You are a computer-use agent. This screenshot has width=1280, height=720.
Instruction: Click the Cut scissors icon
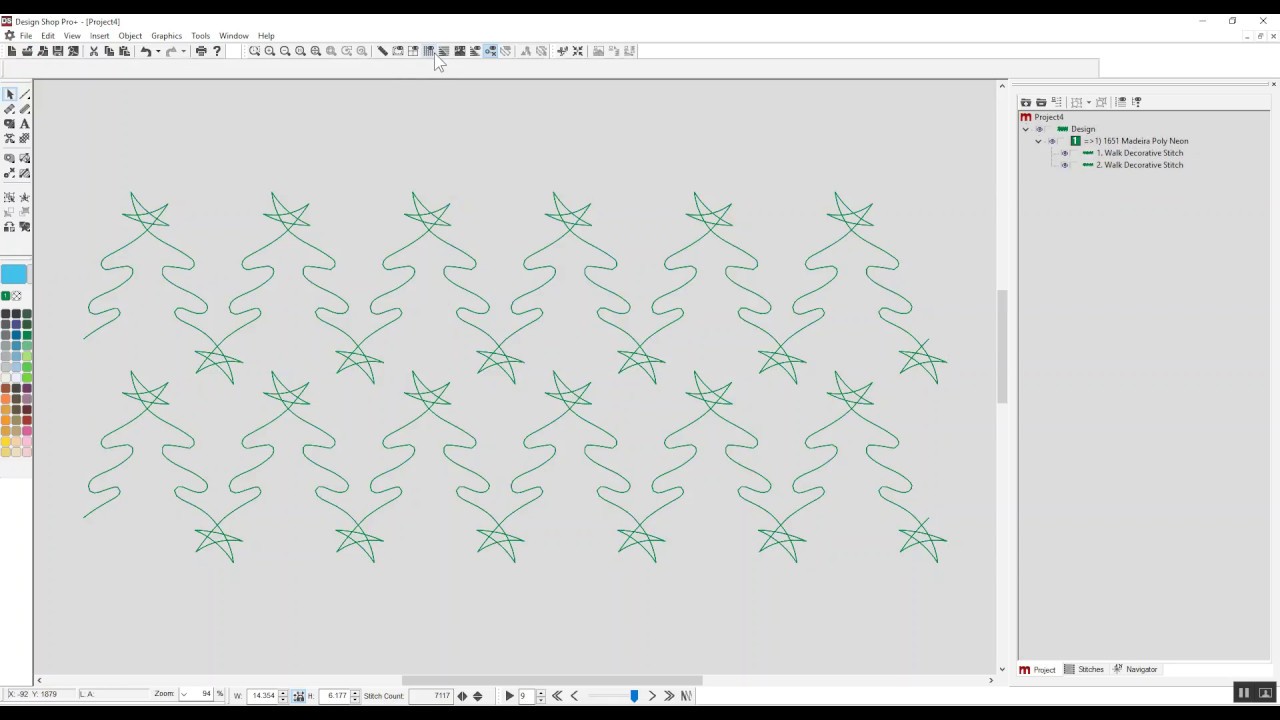pyautogui.click(x=93, y=51)
